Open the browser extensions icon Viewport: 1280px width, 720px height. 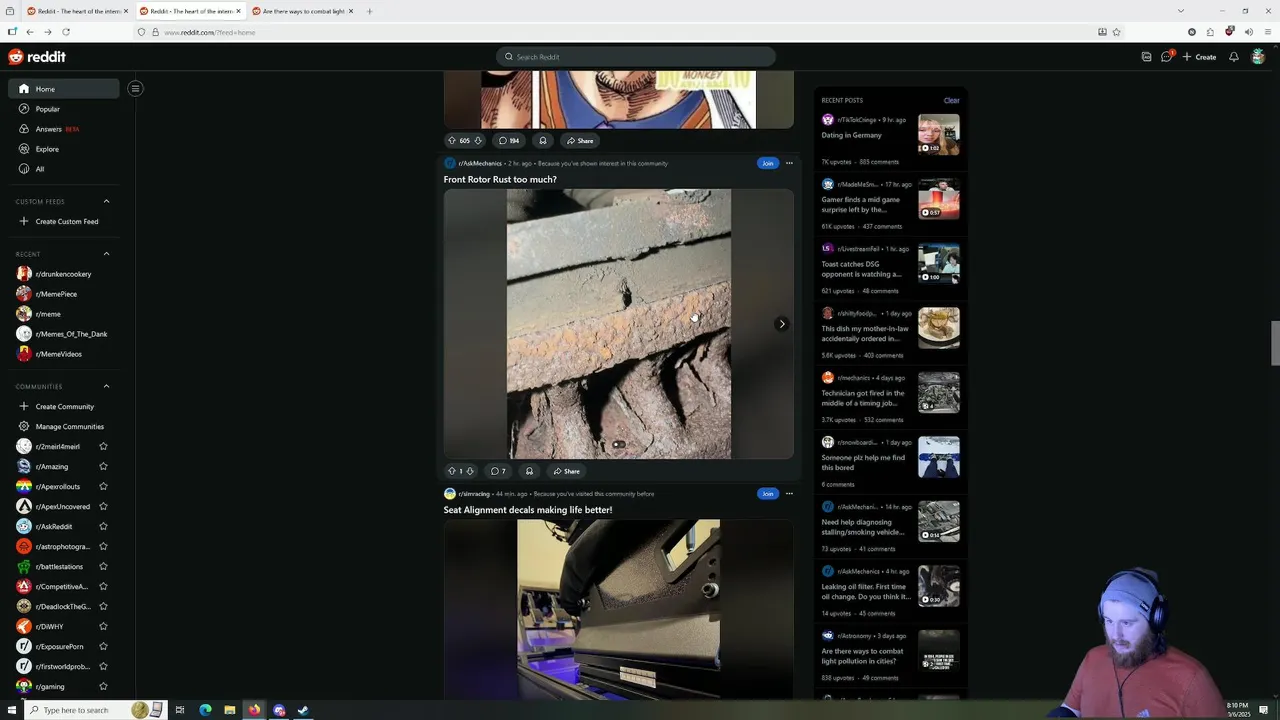1209,32
